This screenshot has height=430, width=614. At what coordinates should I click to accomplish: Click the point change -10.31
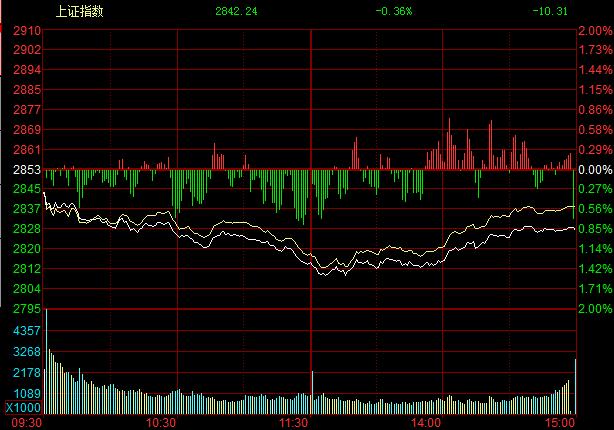tap(550, 11)
